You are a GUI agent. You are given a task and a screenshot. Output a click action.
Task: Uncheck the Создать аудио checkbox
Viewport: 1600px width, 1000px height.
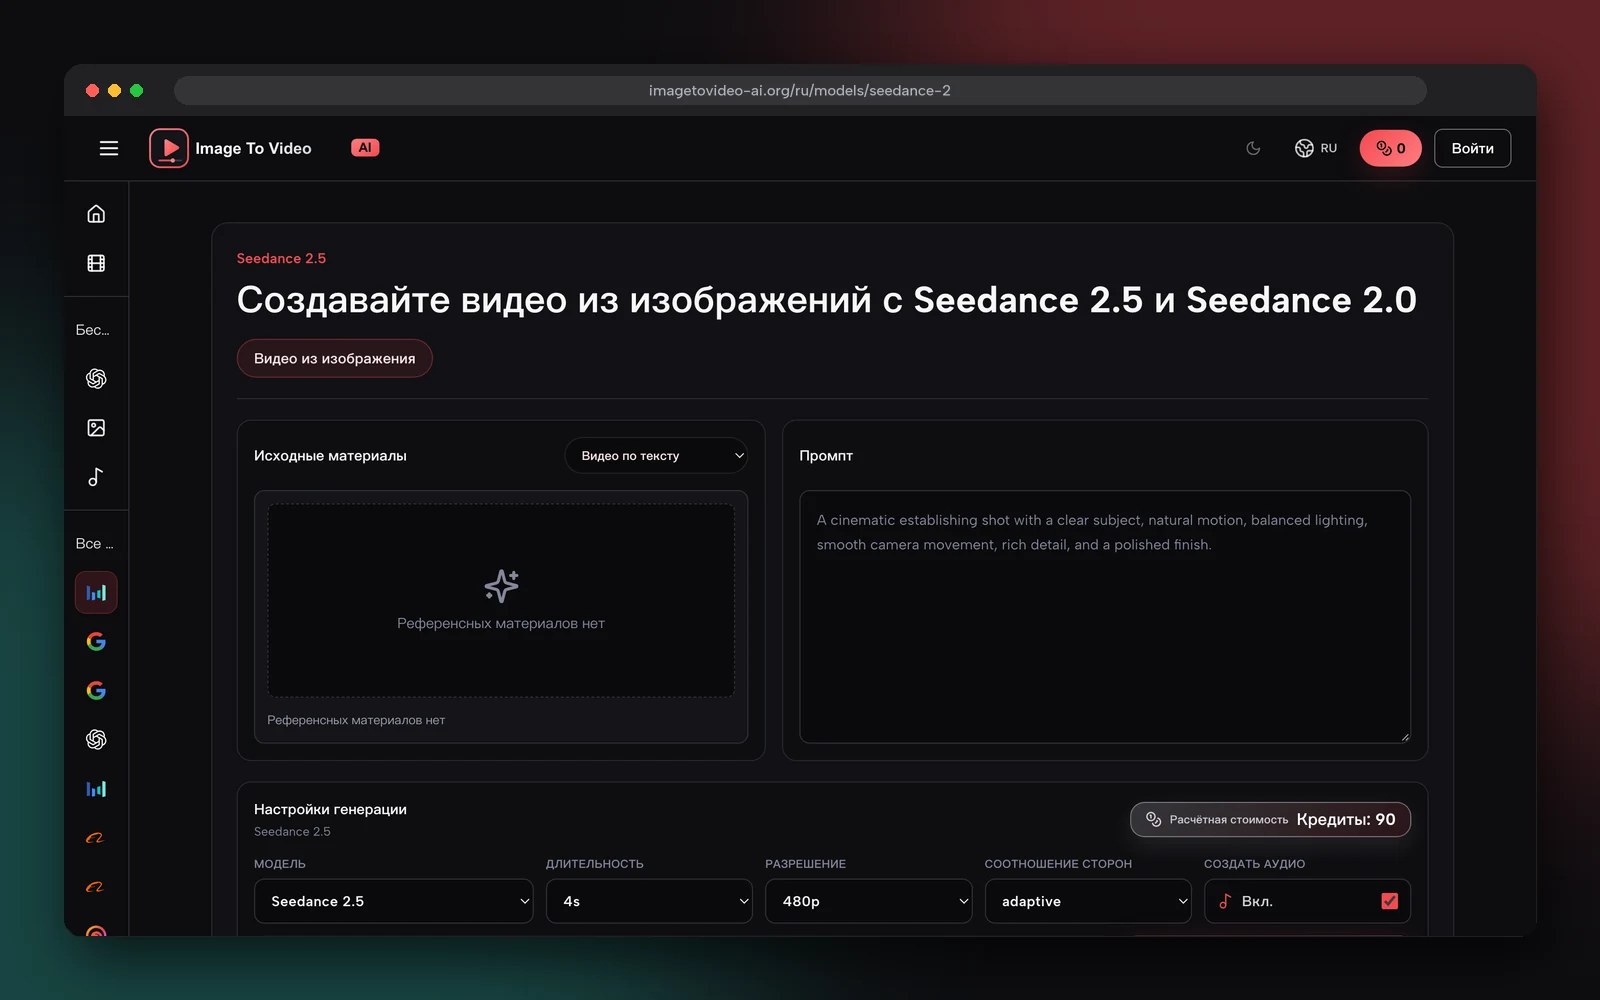pyautogui.click(x=1389, y=901)
